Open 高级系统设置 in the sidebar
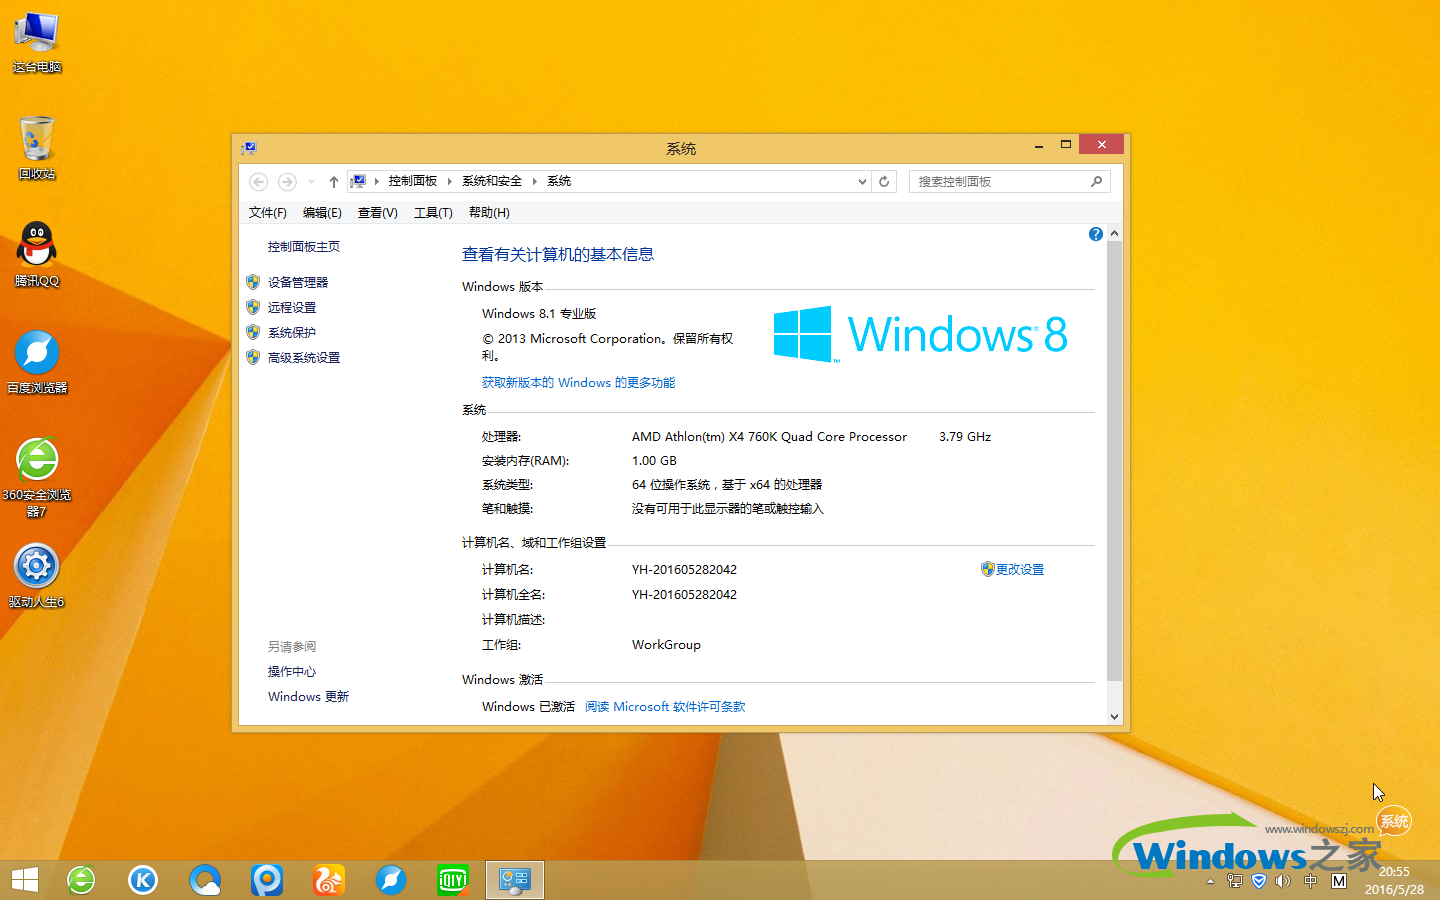 point(302,357)
